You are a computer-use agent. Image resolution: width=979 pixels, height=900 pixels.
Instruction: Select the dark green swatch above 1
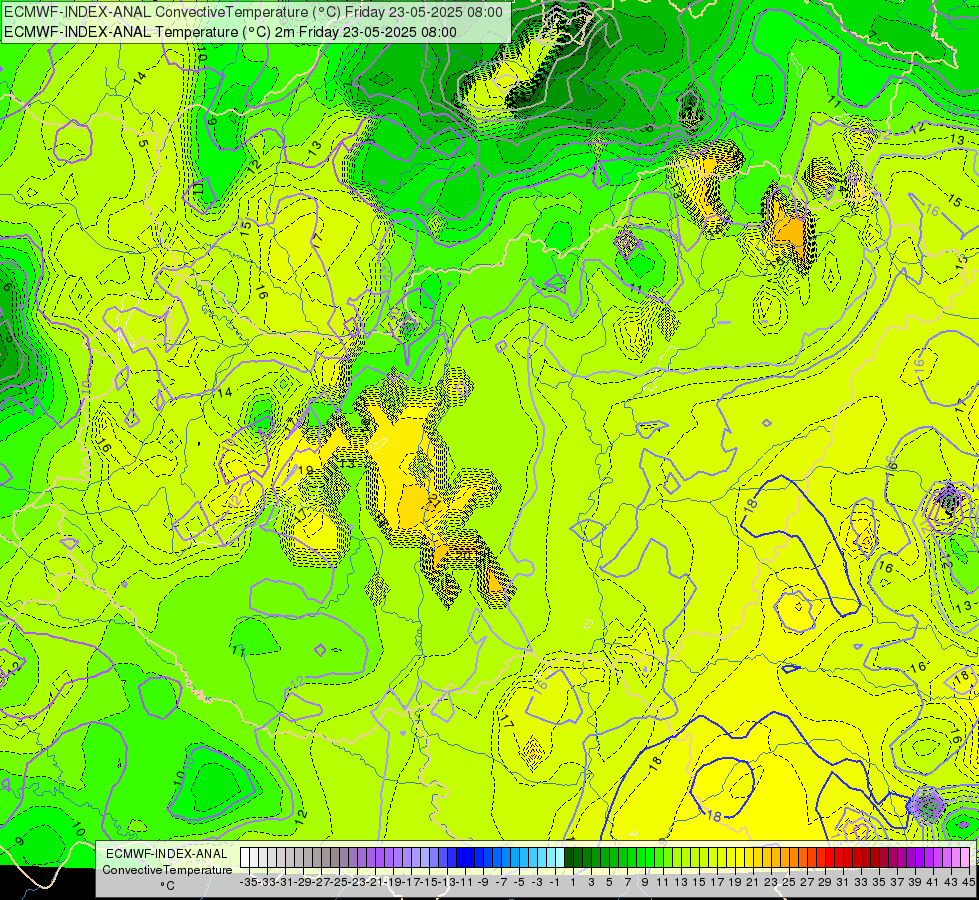569,857
